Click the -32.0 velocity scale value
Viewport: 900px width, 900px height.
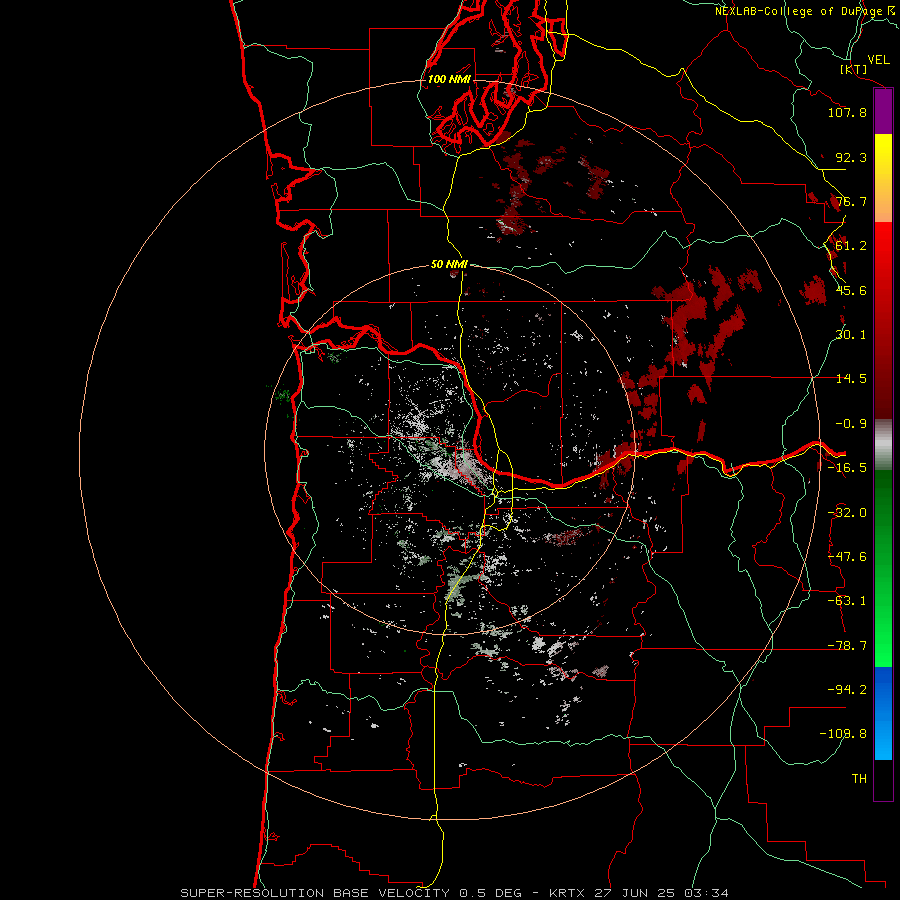pos(847,513)
